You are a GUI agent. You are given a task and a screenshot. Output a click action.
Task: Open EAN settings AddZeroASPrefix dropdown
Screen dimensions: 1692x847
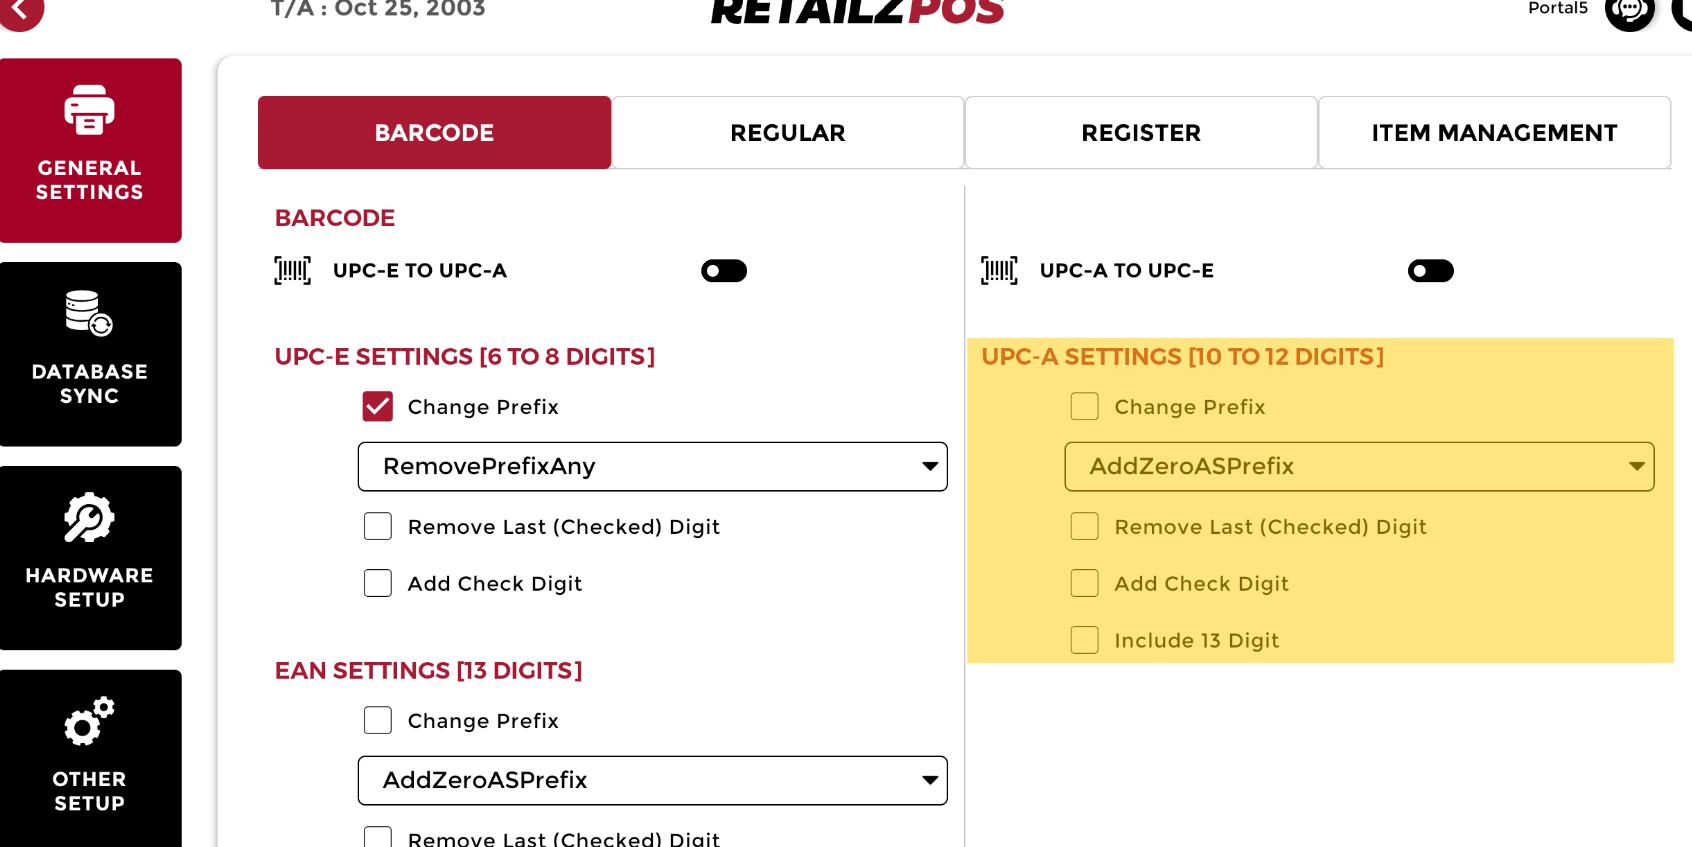tap(652, 781)
